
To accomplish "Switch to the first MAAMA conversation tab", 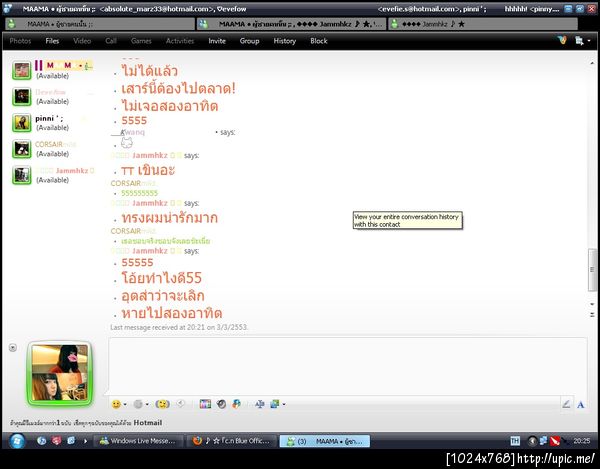I will click(100, 24).
